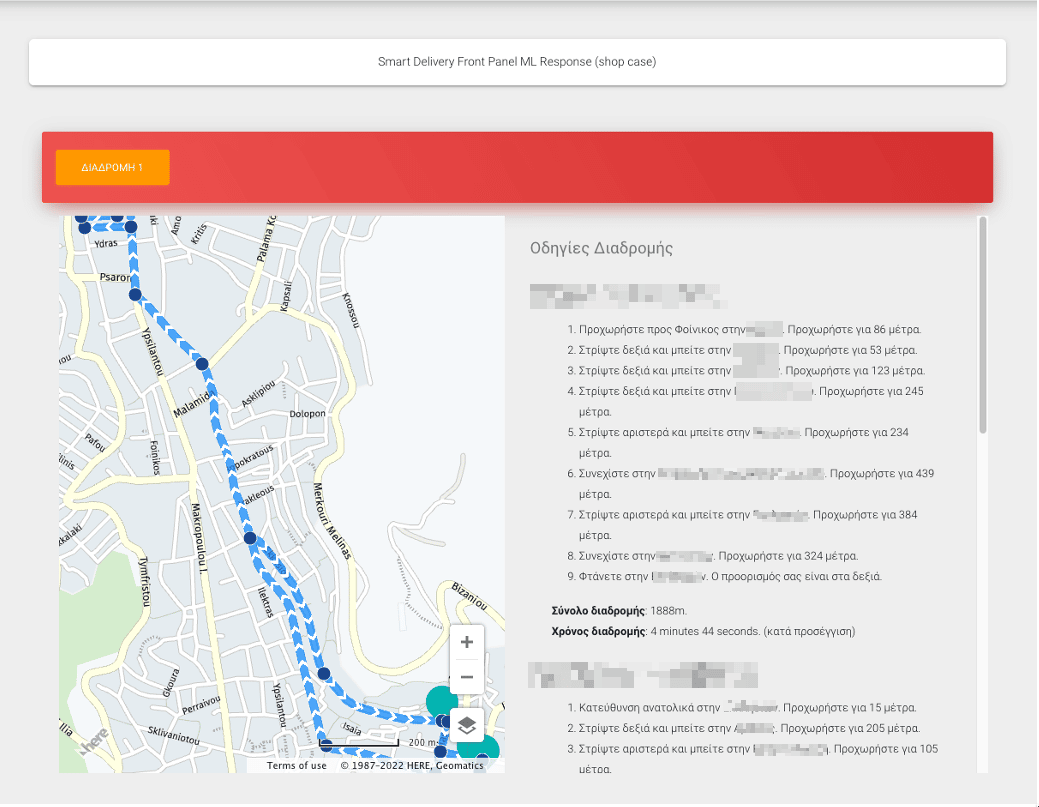This screenshot has height=807, width=1039.
Task: Select the waypoint dot above Isaia street
Action: pyautogui.click(x=324, y=673)
